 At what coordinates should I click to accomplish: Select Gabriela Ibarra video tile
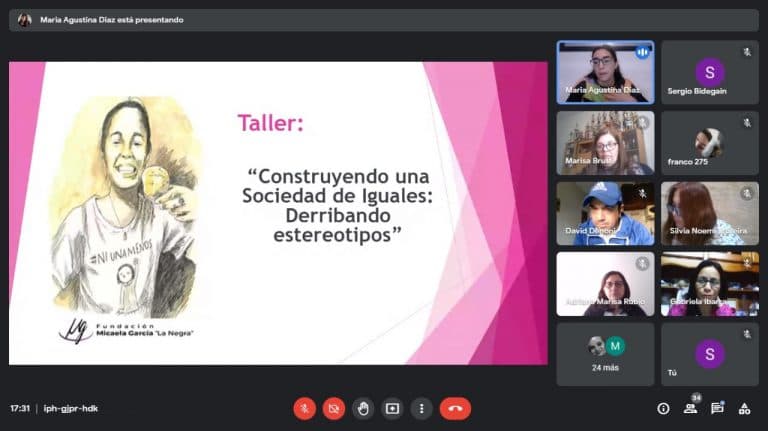coord(710,284)
